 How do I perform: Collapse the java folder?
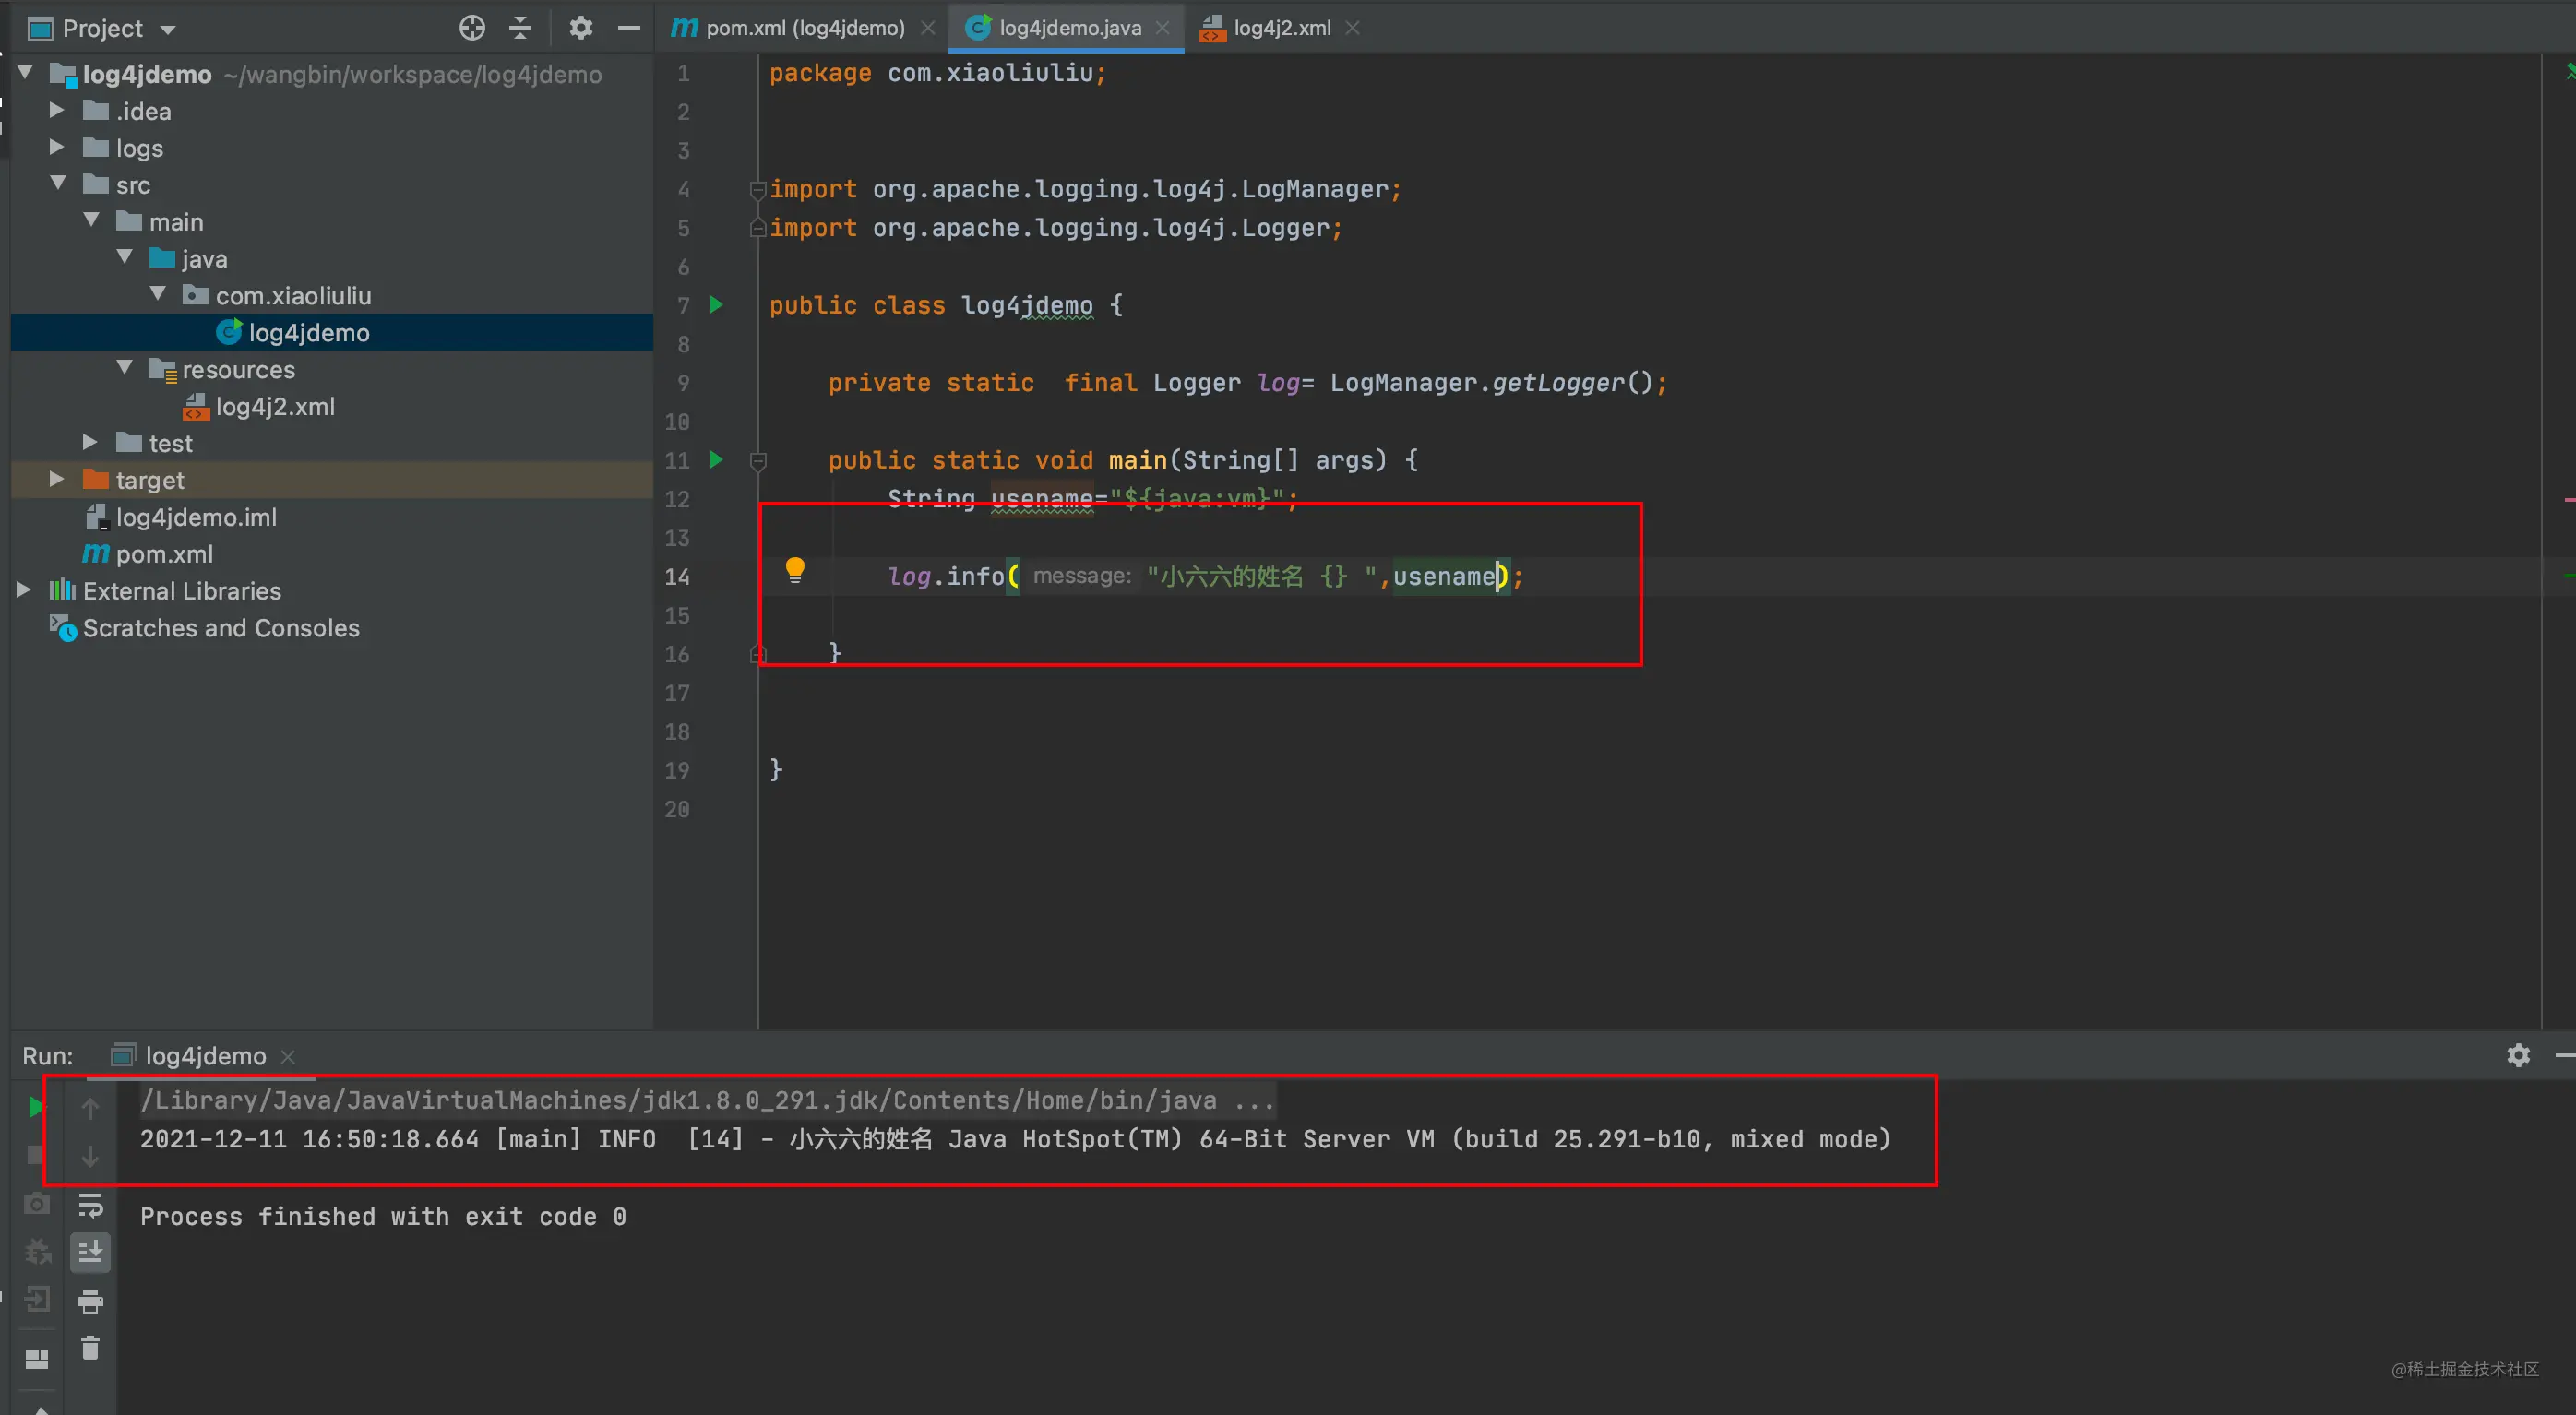click(124, 257)
